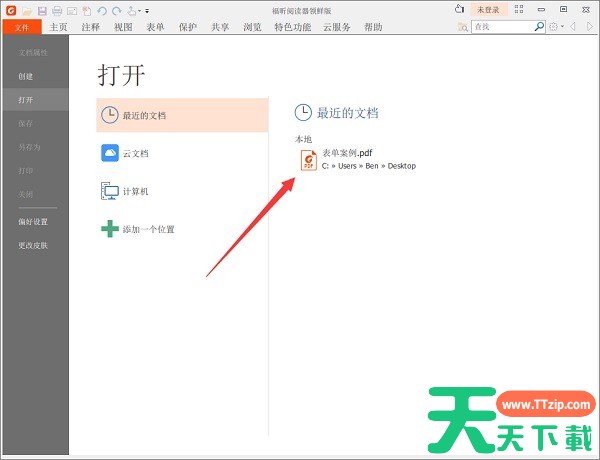Click the undo arrow icon

[x=102, y=10]
